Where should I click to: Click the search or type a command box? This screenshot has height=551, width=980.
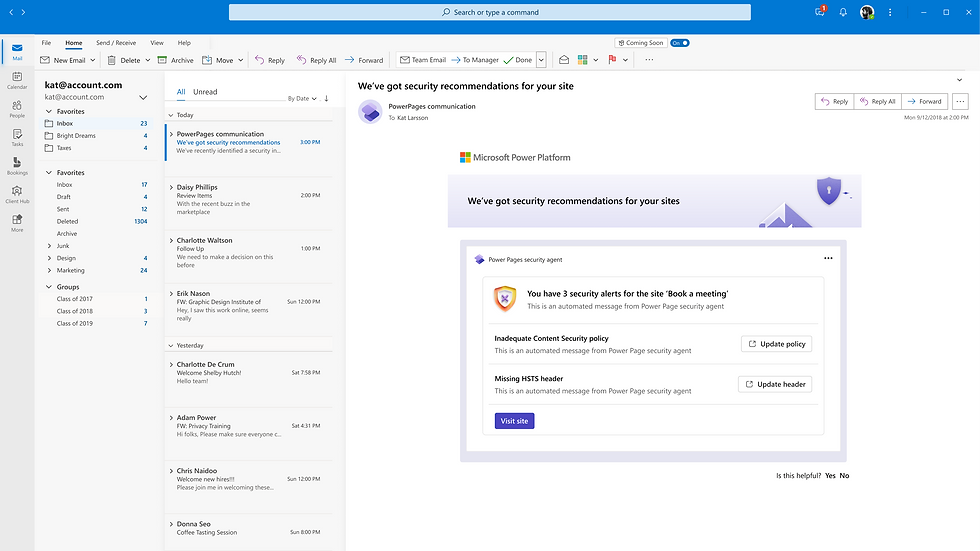[x=490, y=12]
